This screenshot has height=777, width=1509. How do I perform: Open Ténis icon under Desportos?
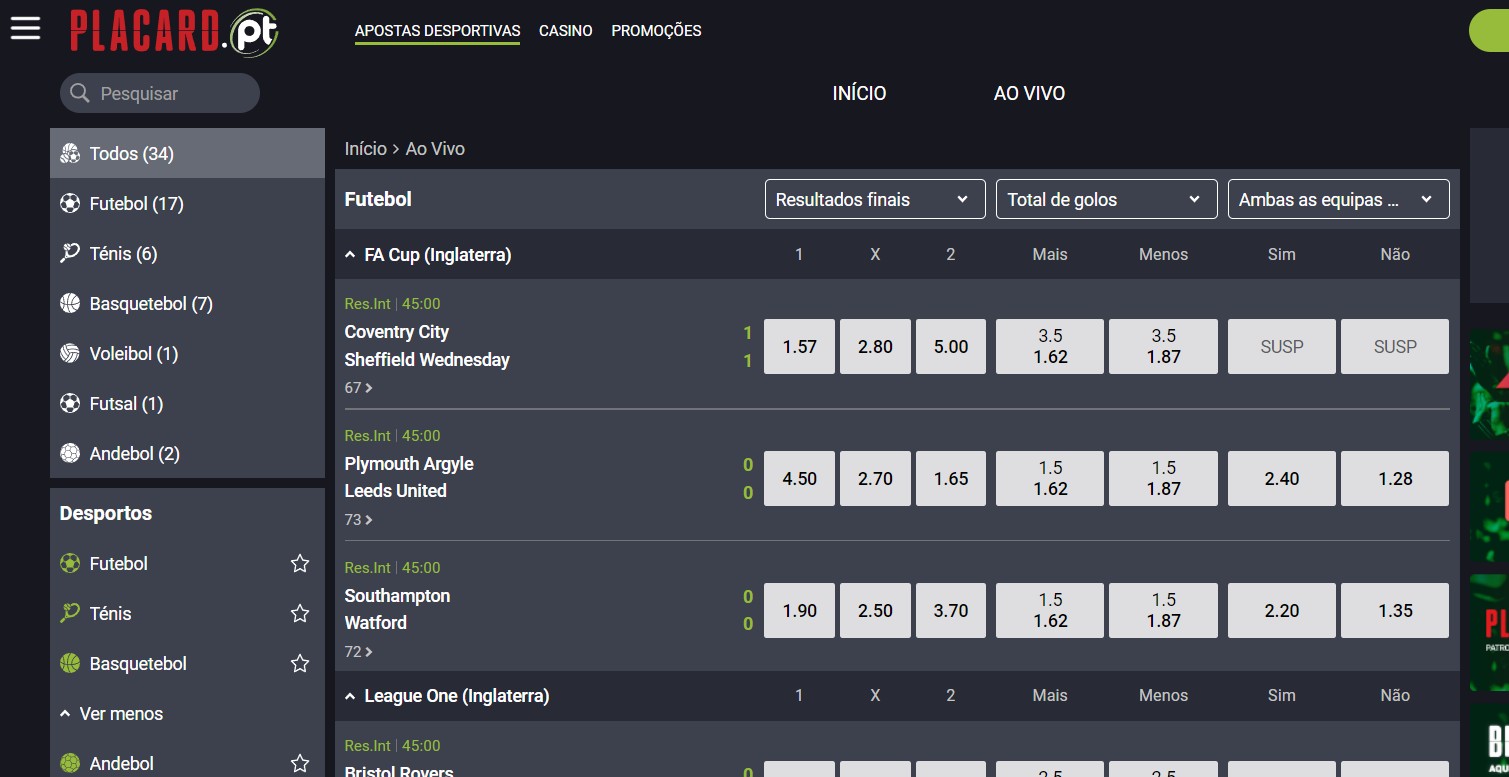tap(70, 613)
